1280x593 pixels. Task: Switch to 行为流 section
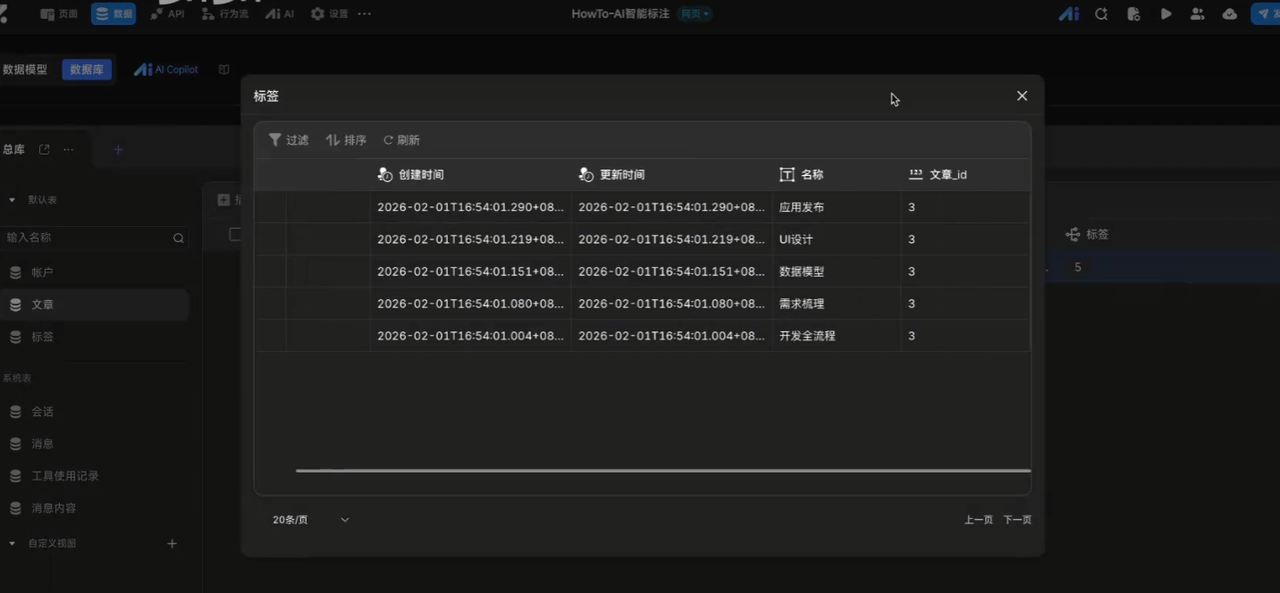click(x=226, y=14)
